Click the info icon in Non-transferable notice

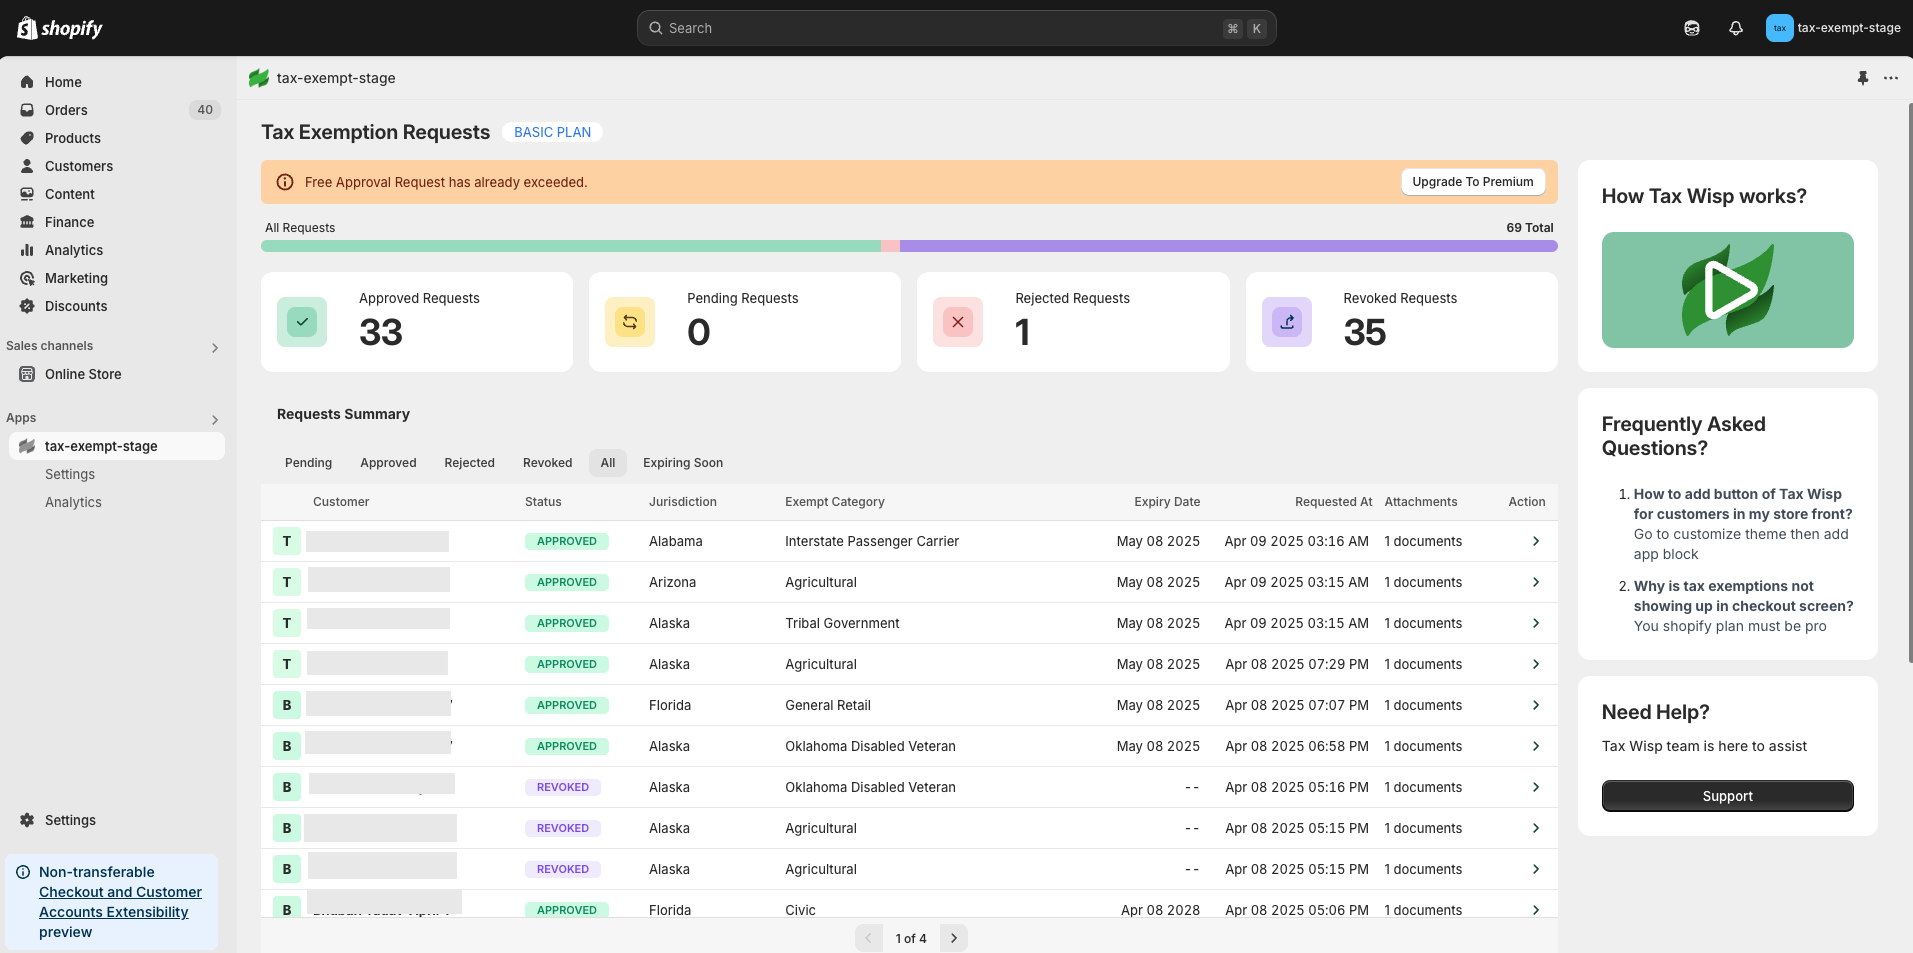tap(23, 872)
